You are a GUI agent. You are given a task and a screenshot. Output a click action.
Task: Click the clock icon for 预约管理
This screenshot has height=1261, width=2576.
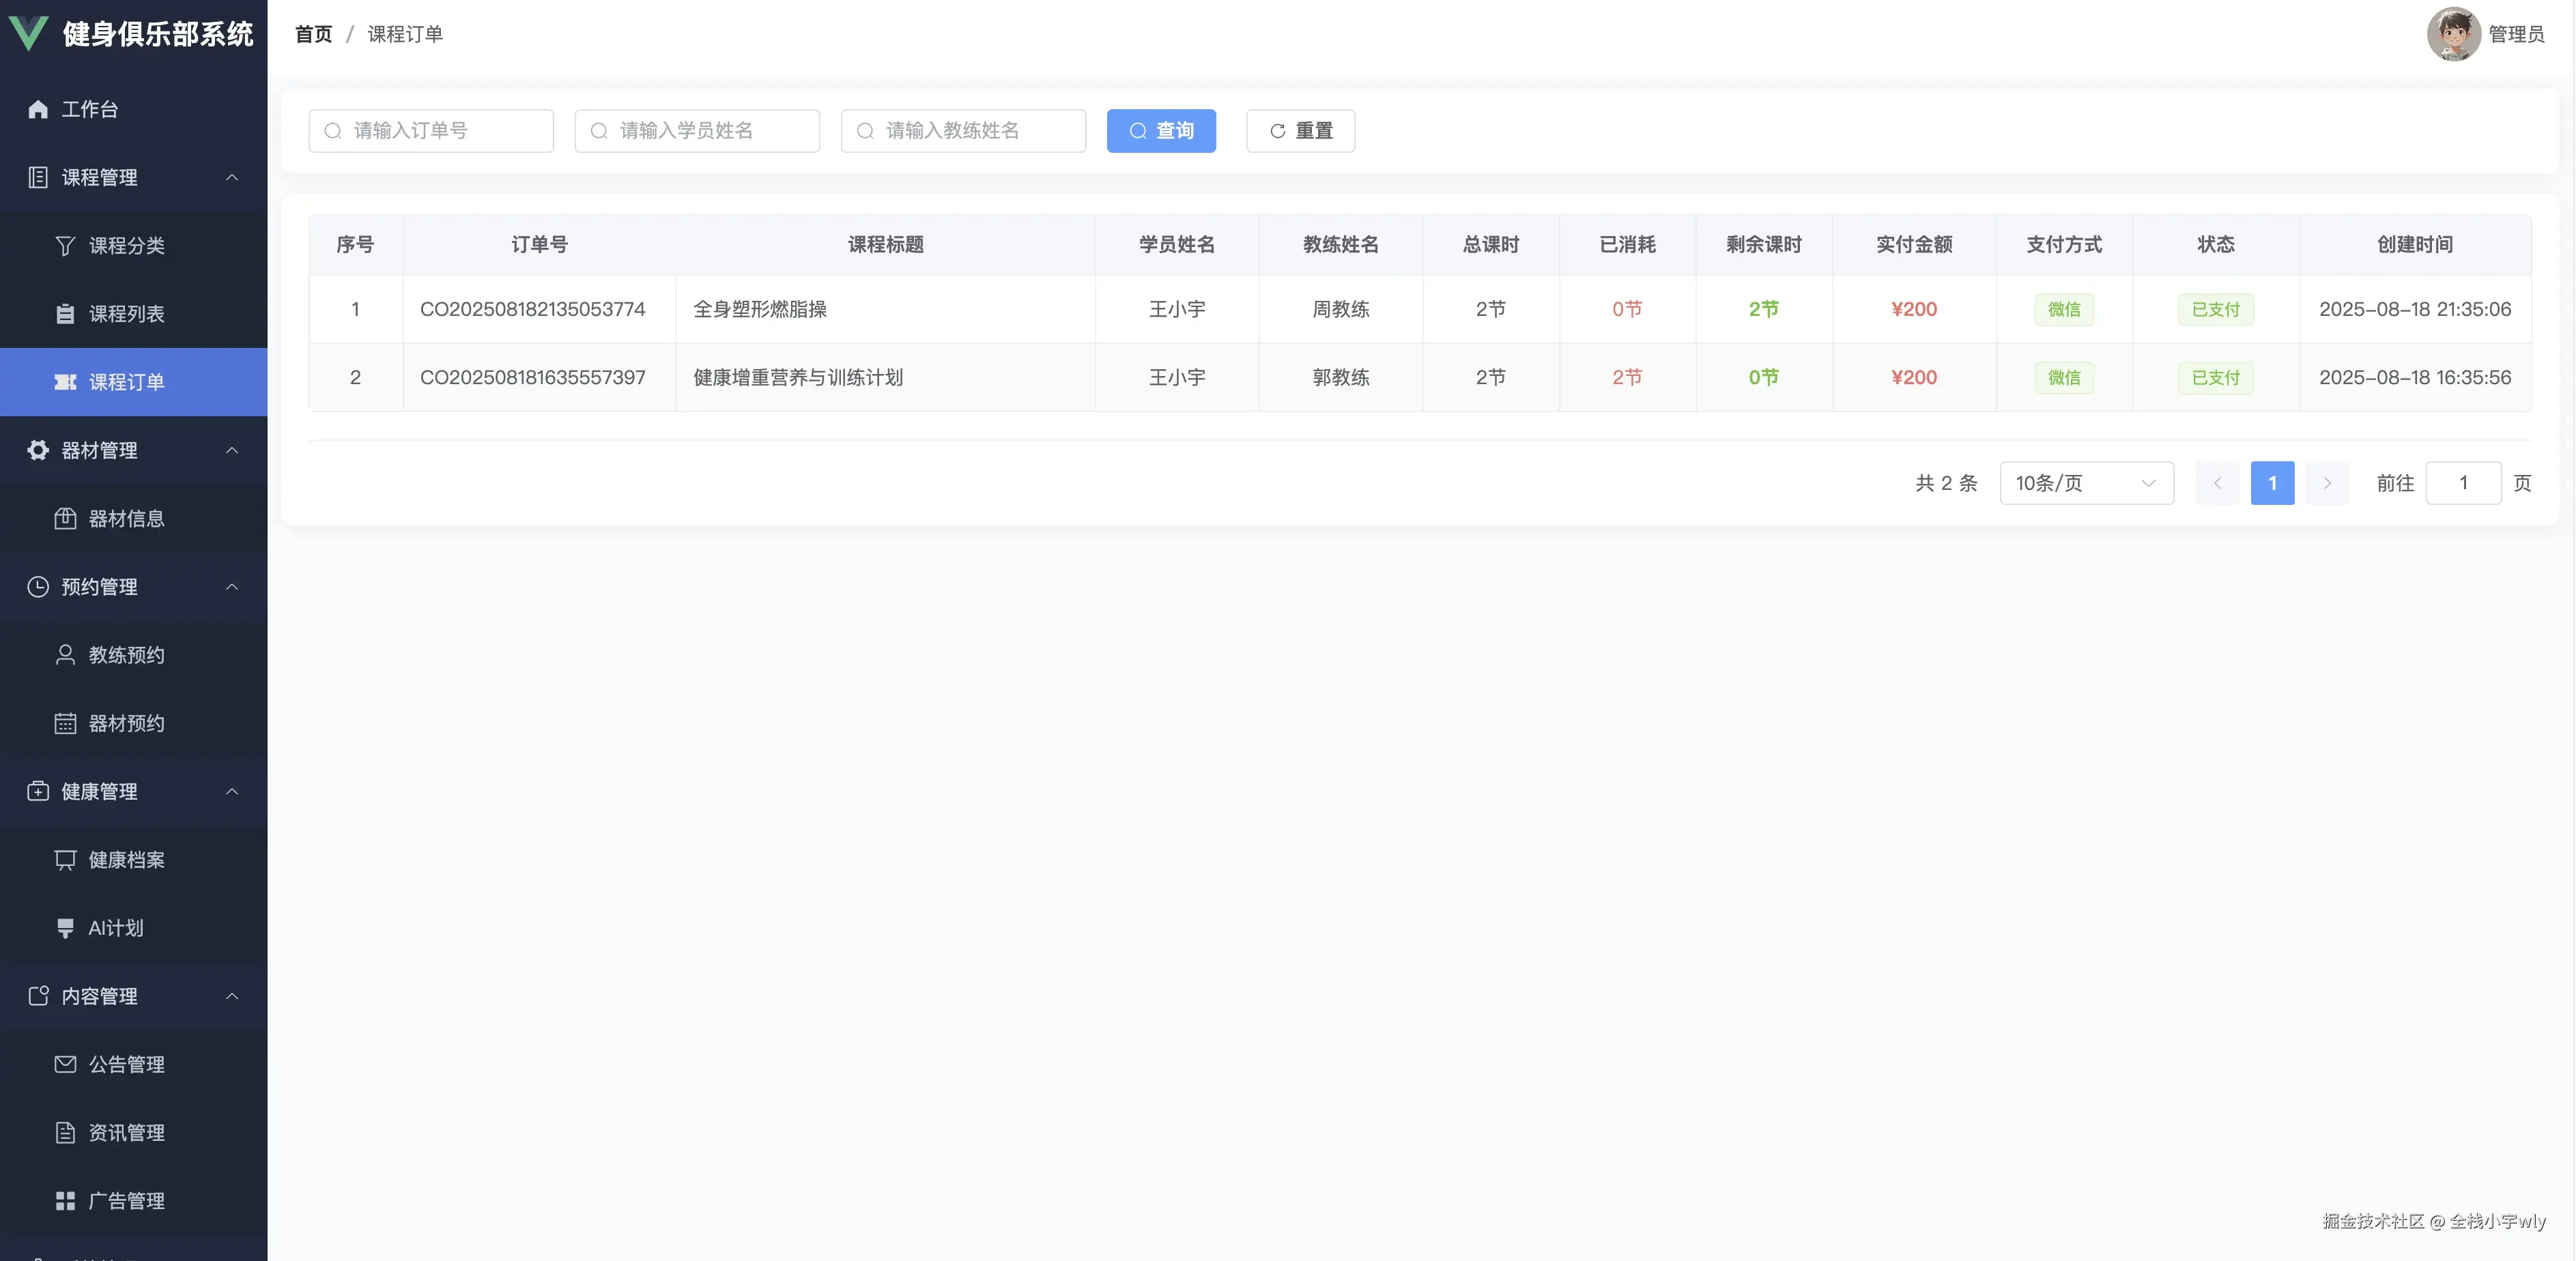(x=38, y=587)
